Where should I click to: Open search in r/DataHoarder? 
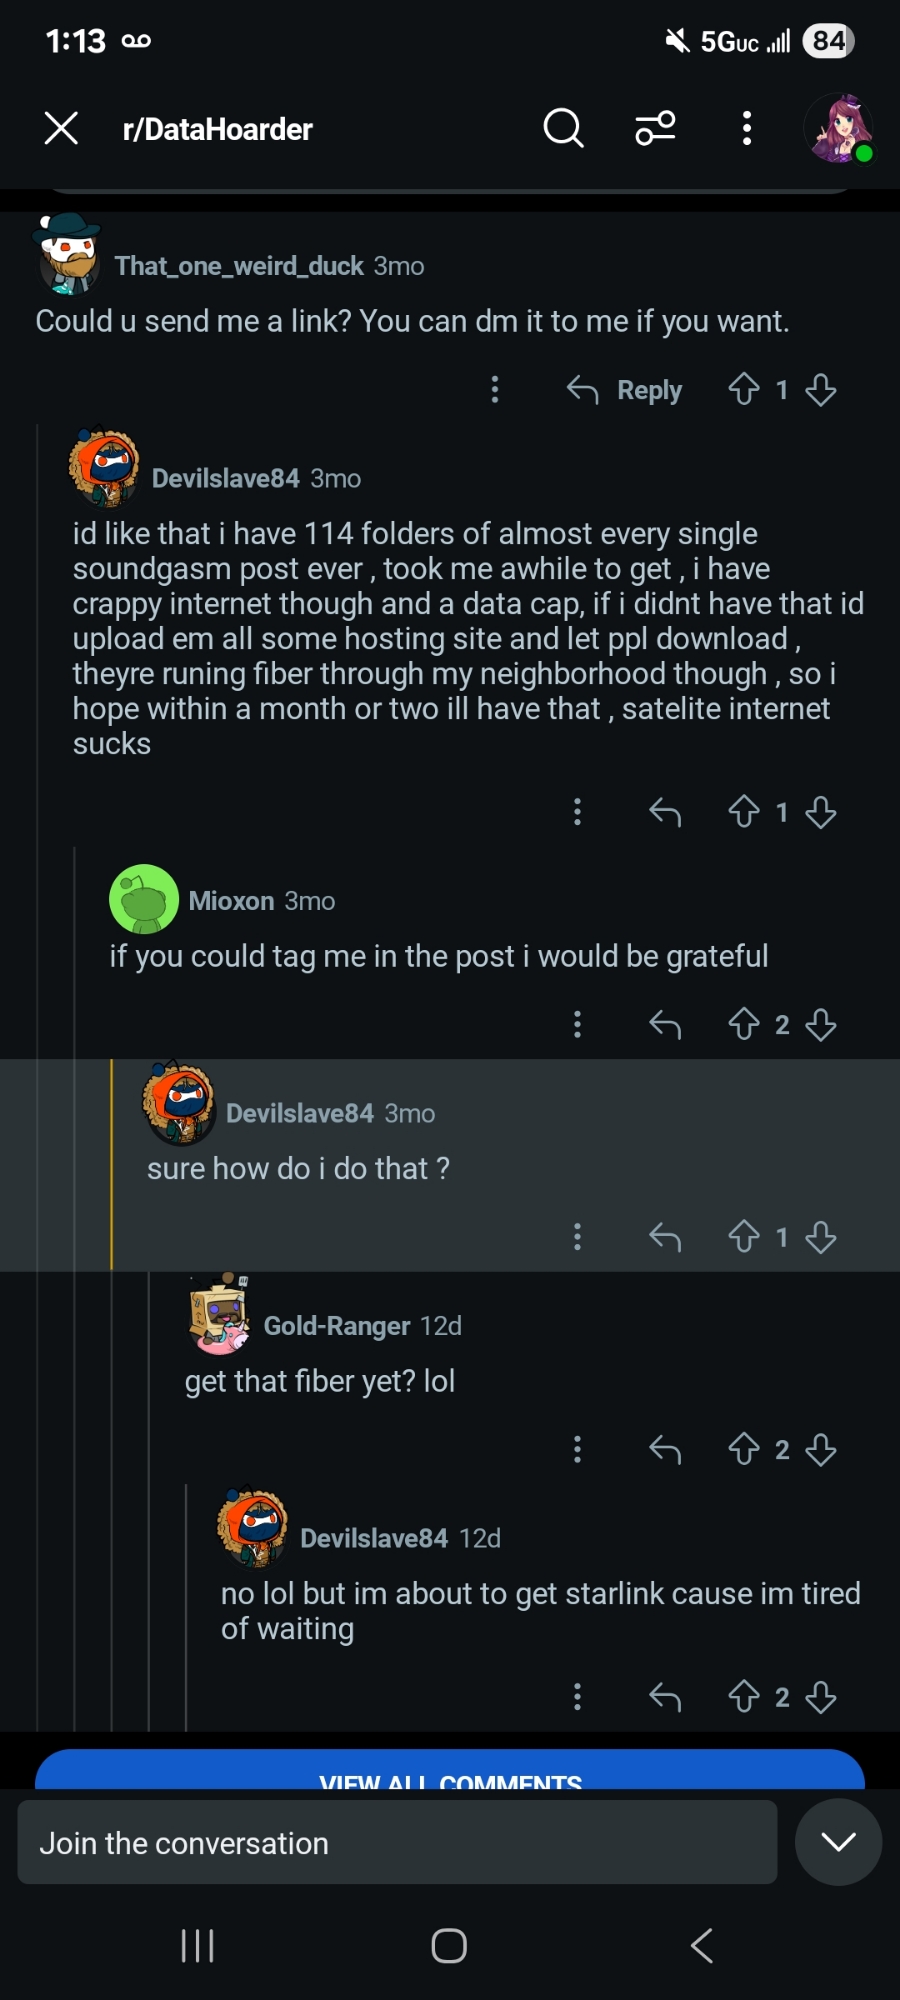pyautogui.click(x=563, y=128)
